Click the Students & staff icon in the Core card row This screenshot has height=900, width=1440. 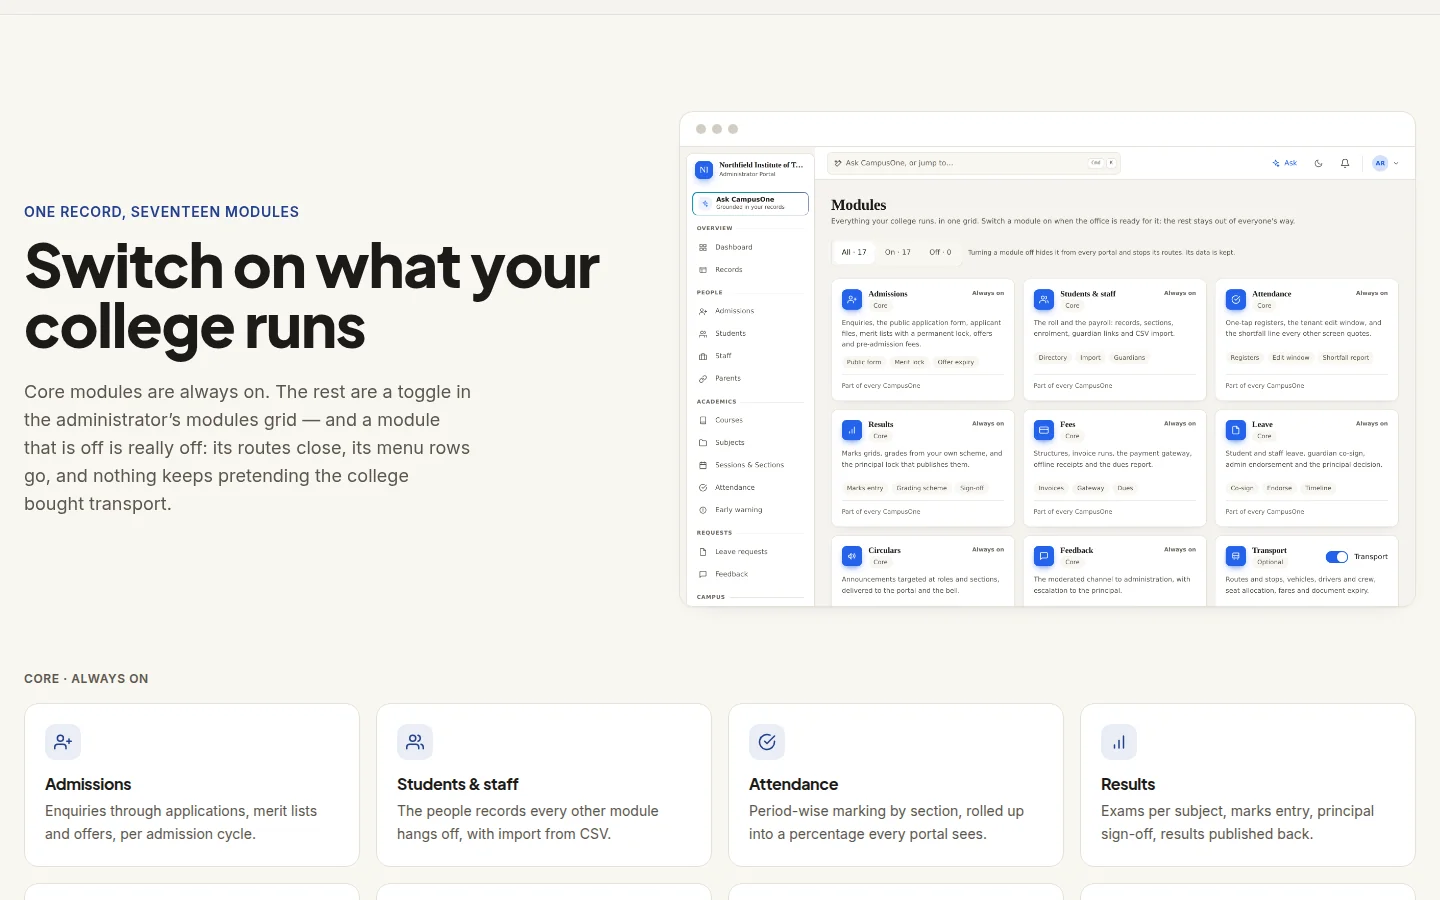[415, 742]
